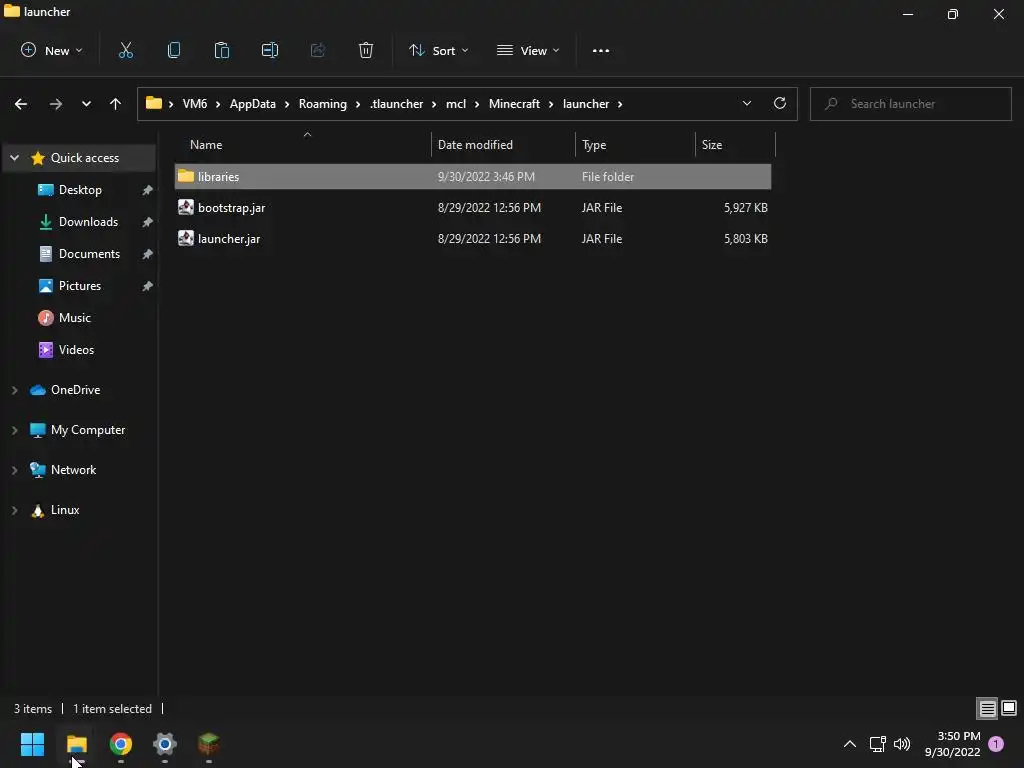Select Pictures in Quick access
1024x768 pixels.
coord(80,285)
